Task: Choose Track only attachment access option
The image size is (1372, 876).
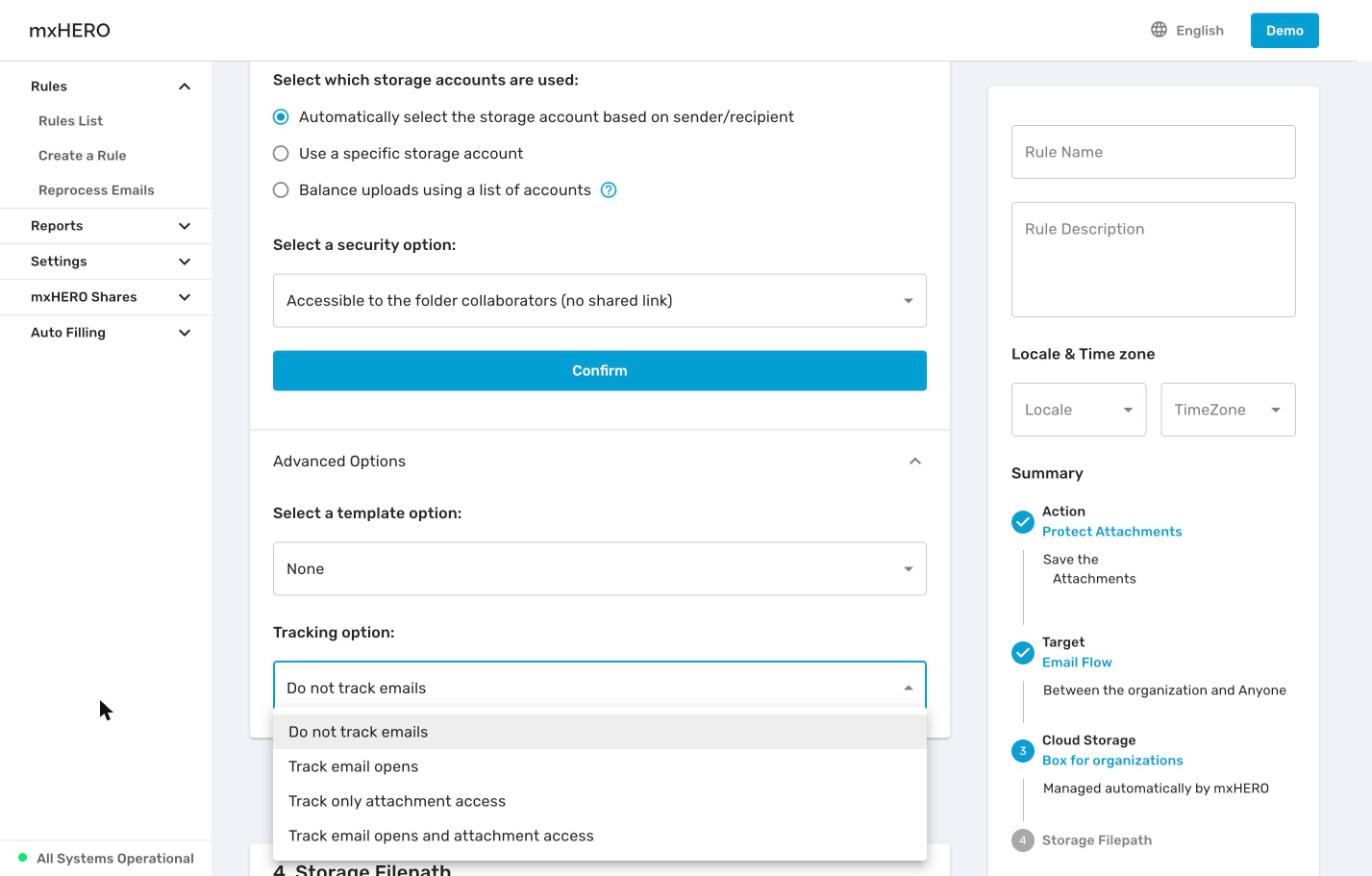Action: click(x=600, y=801)
